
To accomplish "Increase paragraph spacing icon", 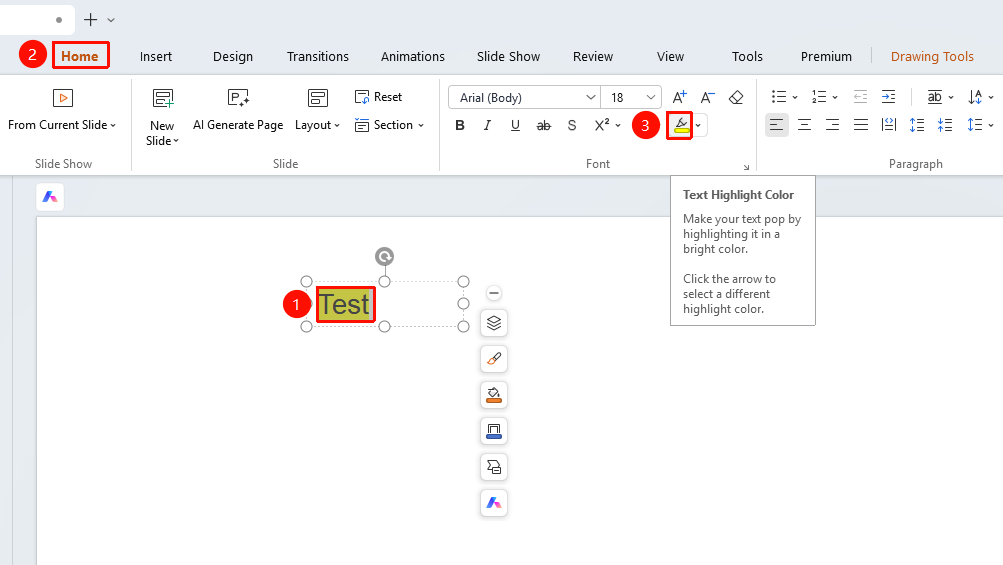I will click(x=917, y=125).
